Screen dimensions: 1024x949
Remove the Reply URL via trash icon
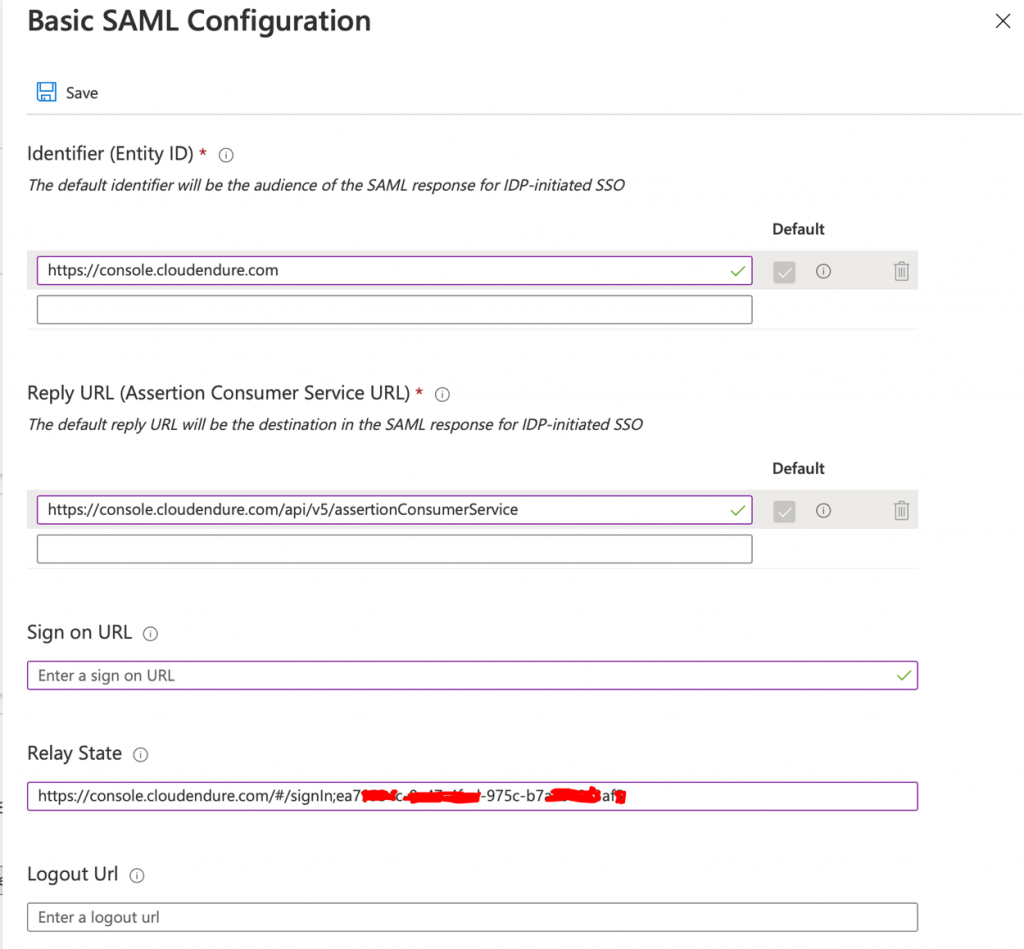[x=901, y=510]
